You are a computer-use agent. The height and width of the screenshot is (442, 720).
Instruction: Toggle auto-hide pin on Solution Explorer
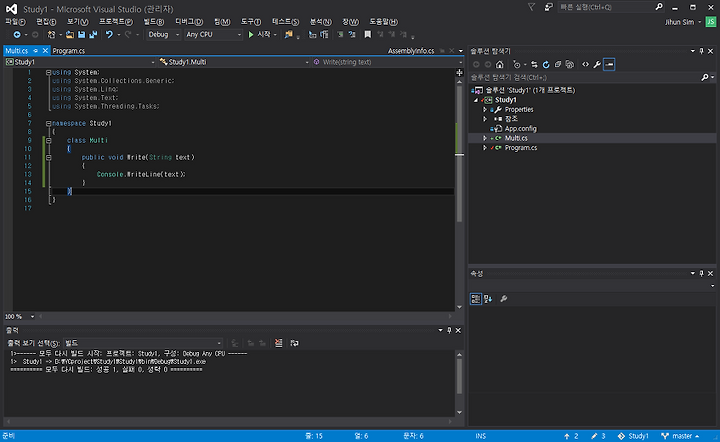[701, 51]
